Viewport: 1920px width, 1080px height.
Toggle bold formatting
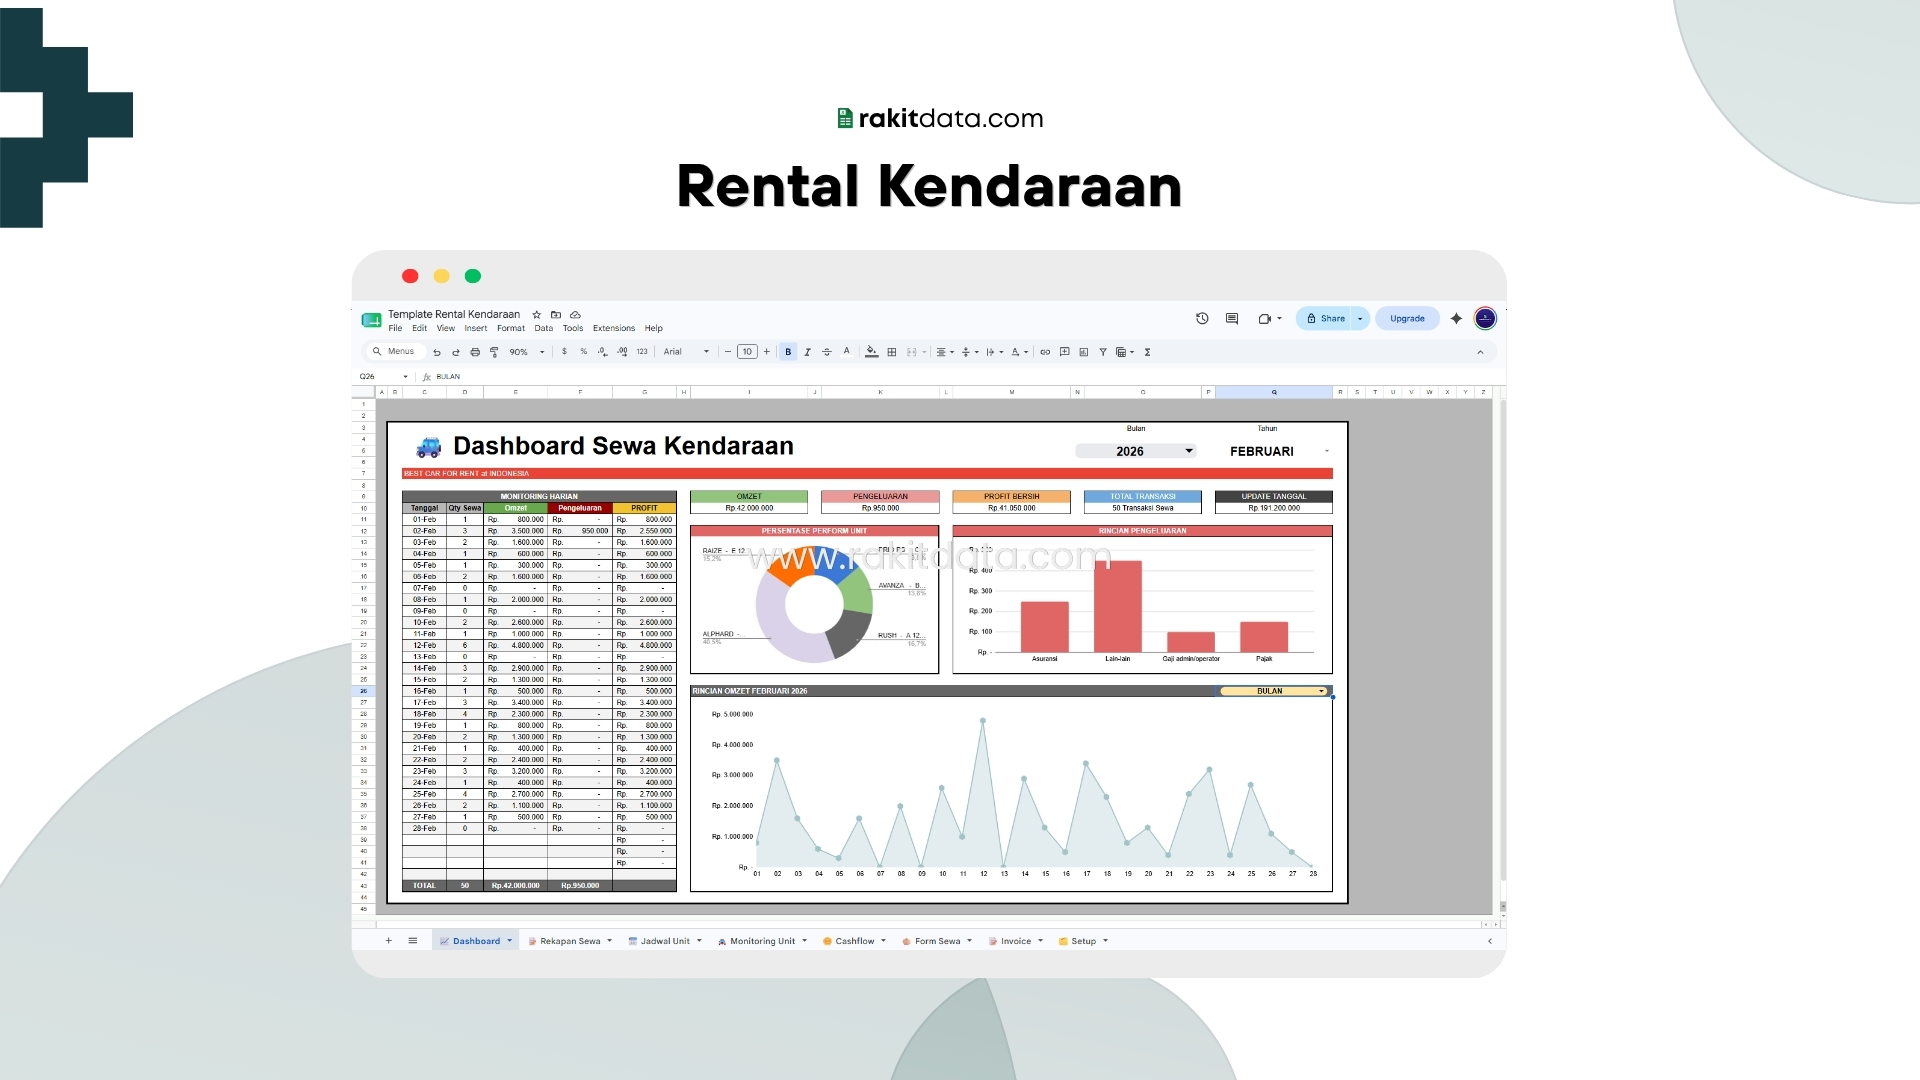pyautogui.click(x=788, y=352)
